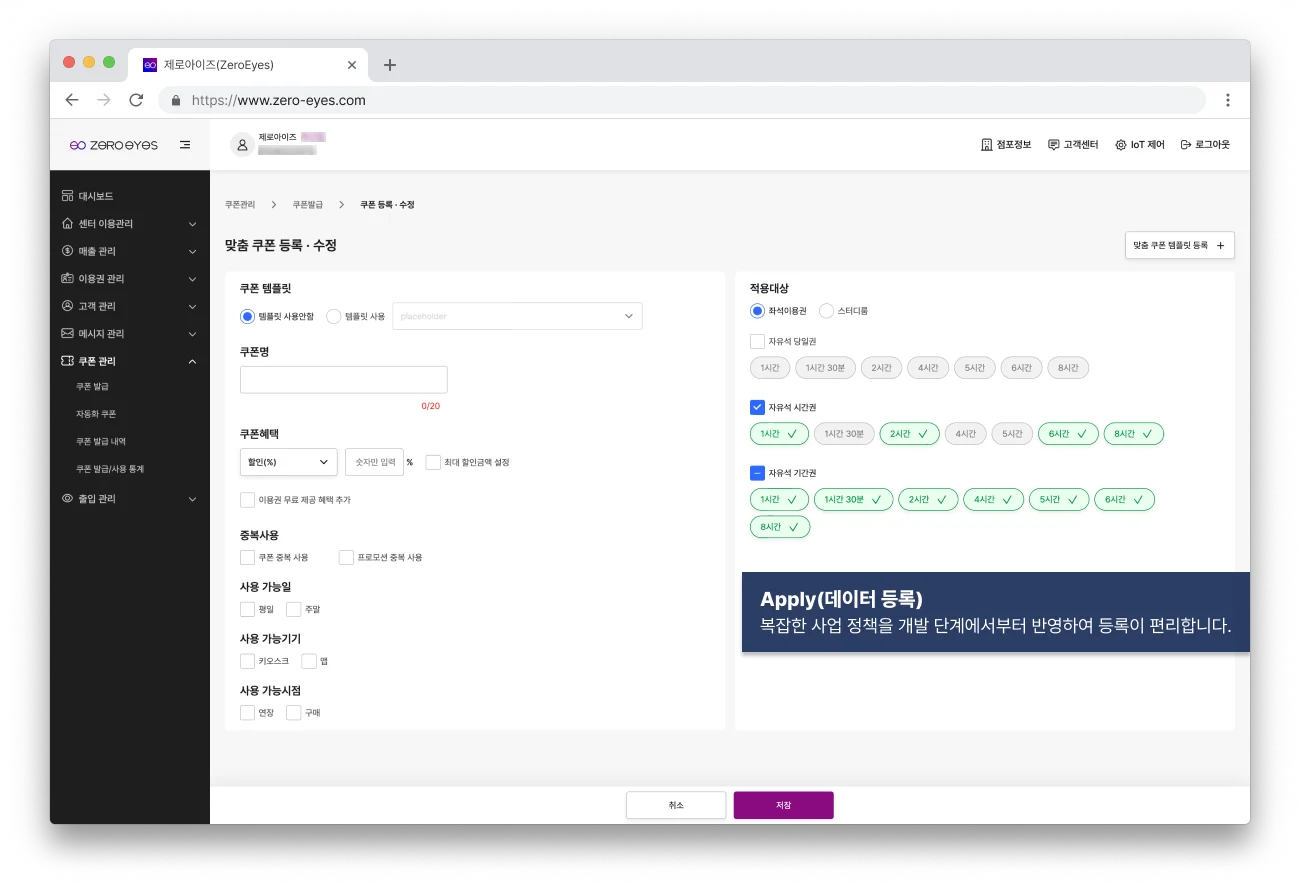This screenshot has width=1300, height=884.
Task: Enable the 쿠폰 중복 사용 checkbox
Action: pos(247,557)
